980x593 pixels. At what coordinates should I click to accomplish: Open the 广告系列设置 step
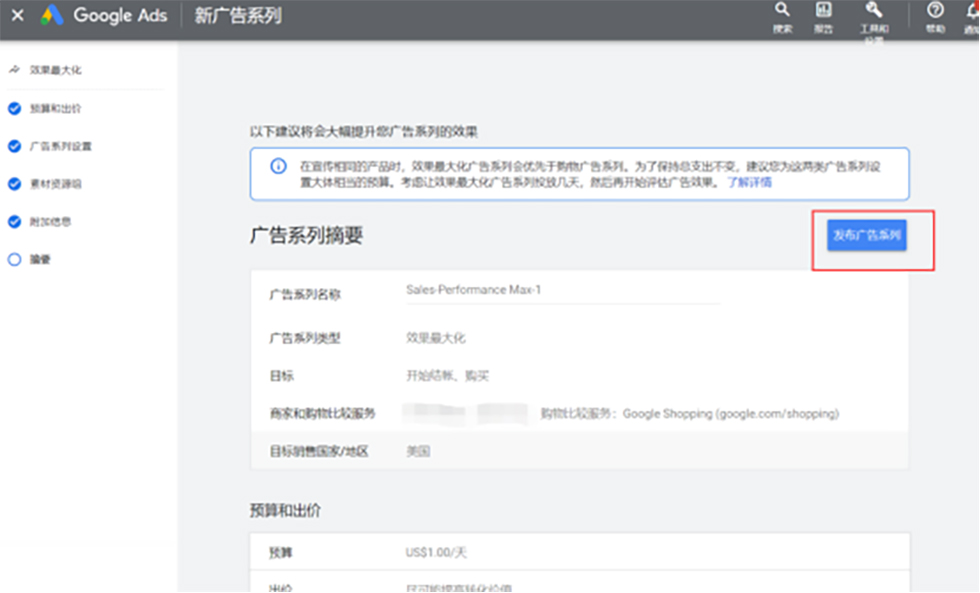click(60, 146)
